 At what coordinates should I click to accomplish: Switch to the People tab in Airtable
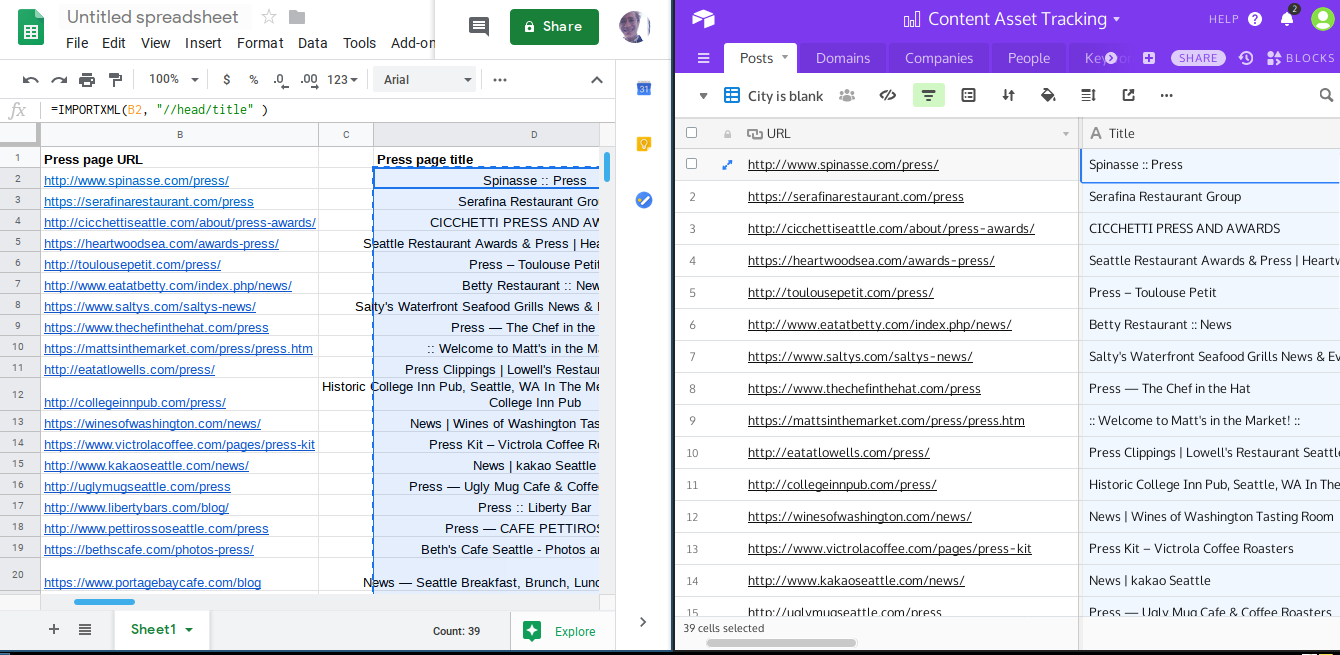[1029, 58]
